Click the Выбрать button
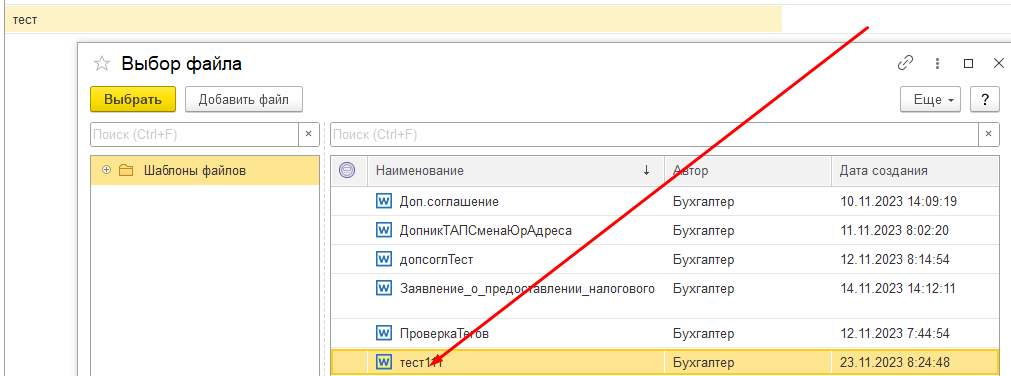This screenshot has height=376, width=1011. [133, 99]
